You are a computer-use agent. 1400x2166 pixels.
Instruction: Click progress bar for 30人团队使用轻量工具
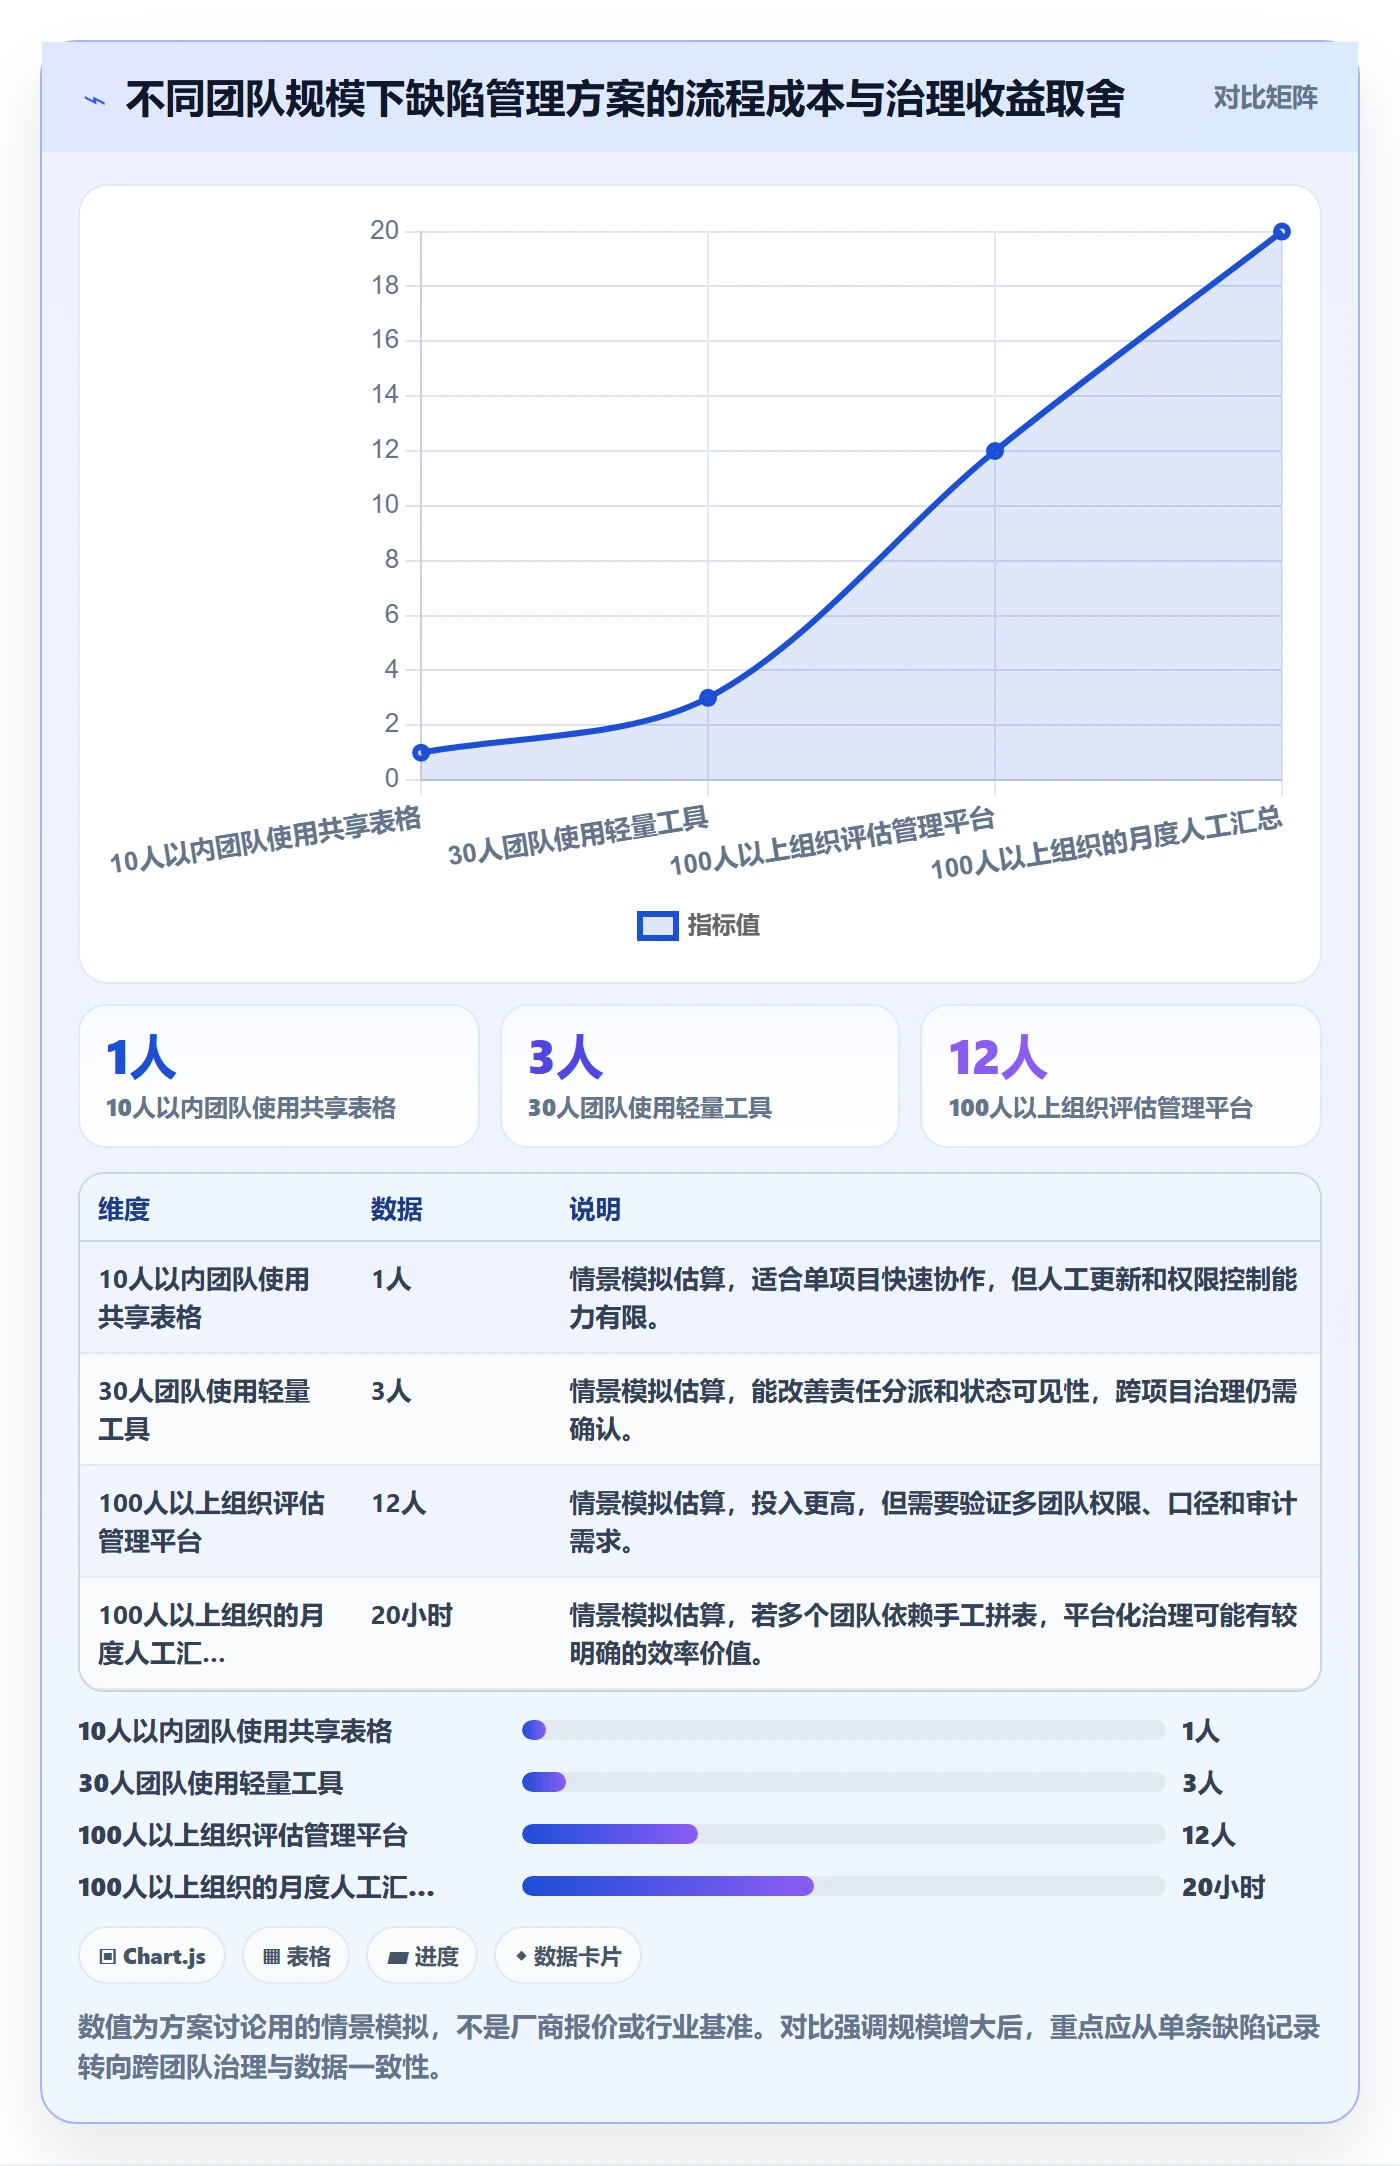click(843, 1782)
